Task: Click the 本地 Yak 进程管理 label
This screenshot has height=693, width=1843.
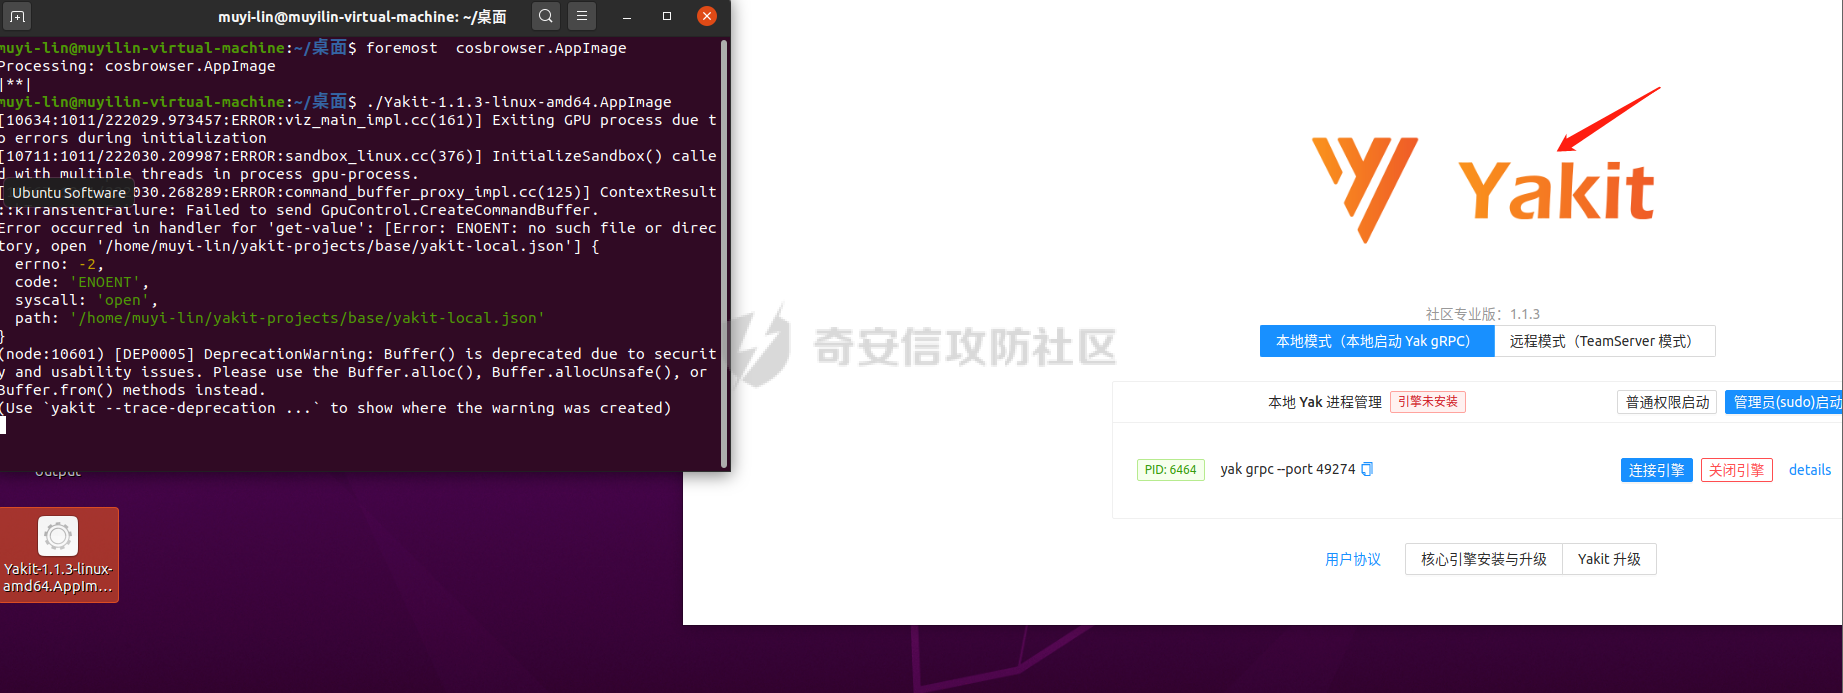Action: (1324, 402)
